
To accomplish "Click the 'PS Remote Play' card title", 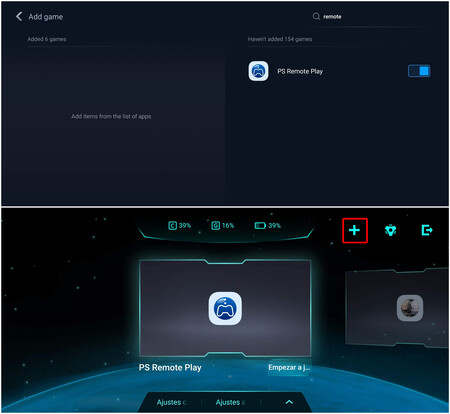I will [170, 368].
